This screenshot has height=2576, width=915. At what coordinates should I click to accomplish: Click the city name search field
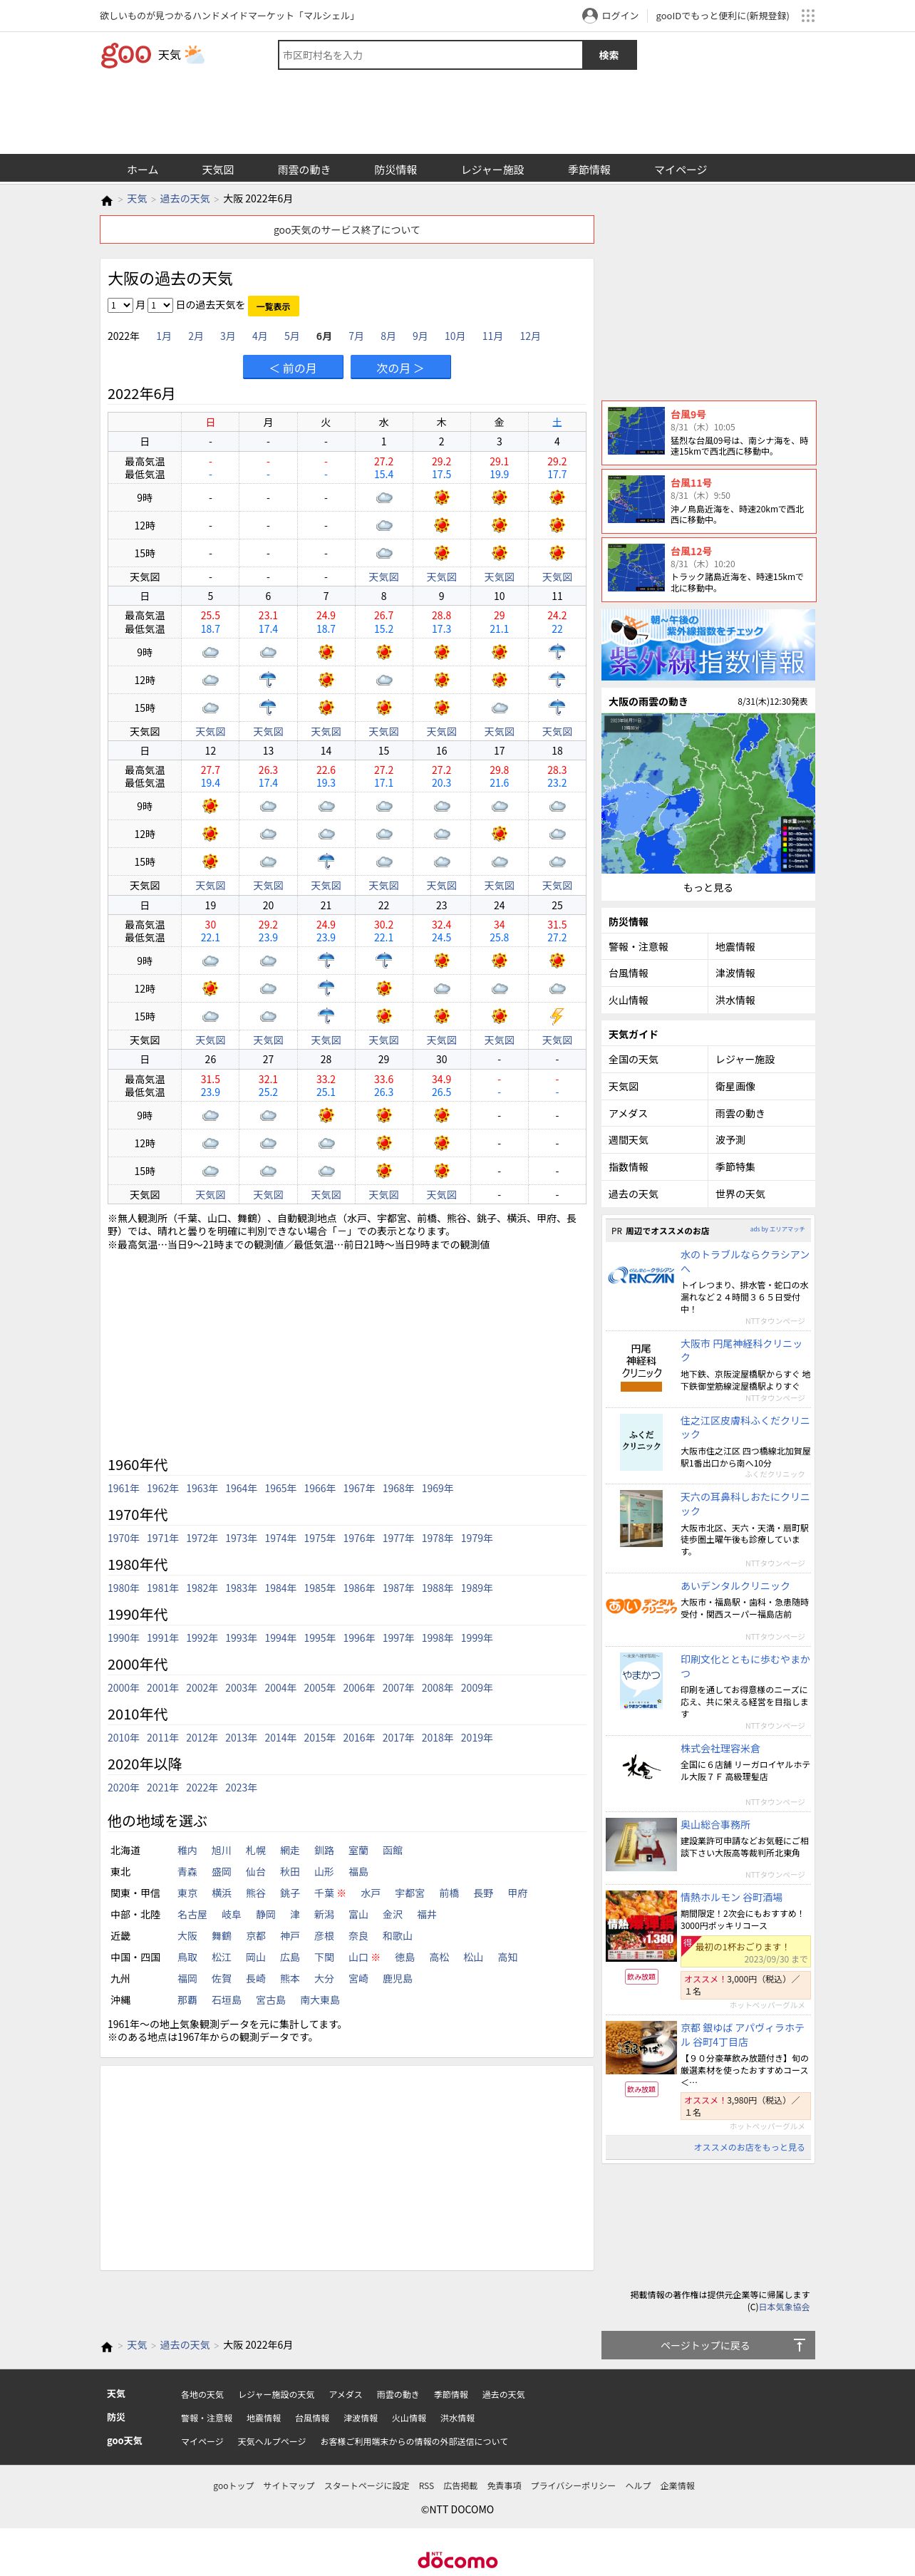(430, 55)
